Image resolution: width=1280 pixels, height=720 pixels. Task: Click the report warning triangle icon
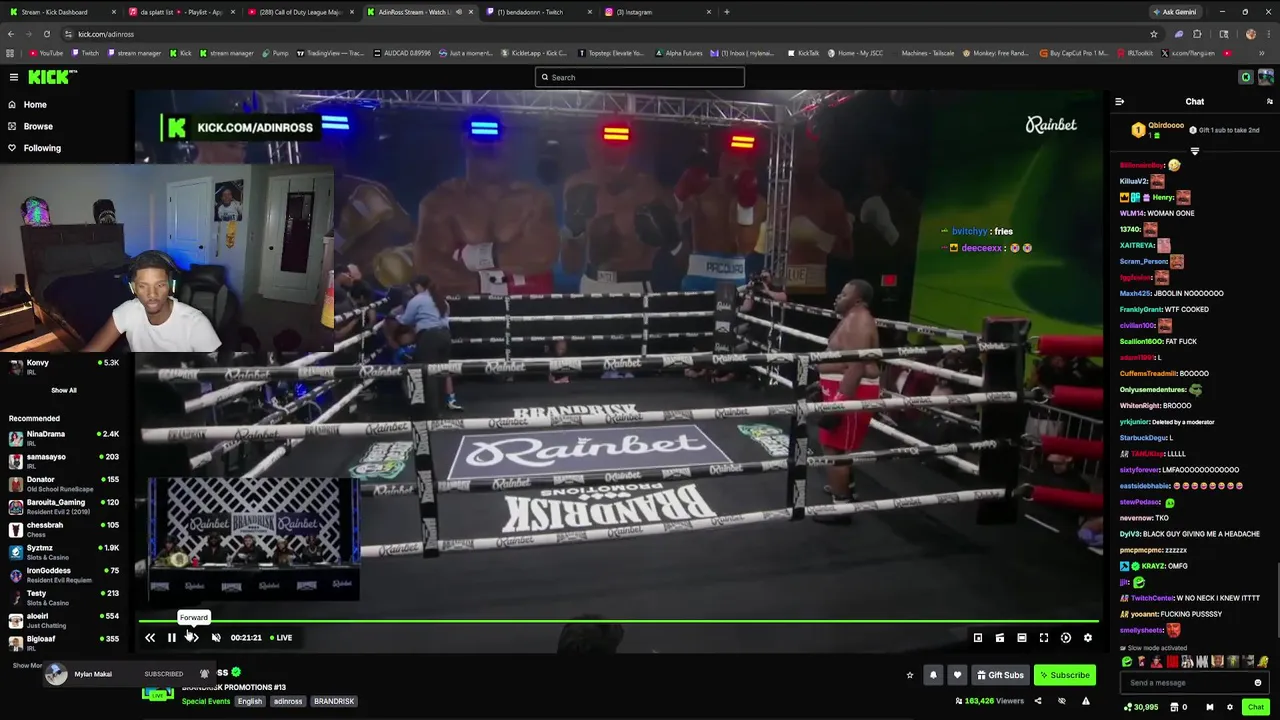pyautogui.click(x=1086, y=701)
